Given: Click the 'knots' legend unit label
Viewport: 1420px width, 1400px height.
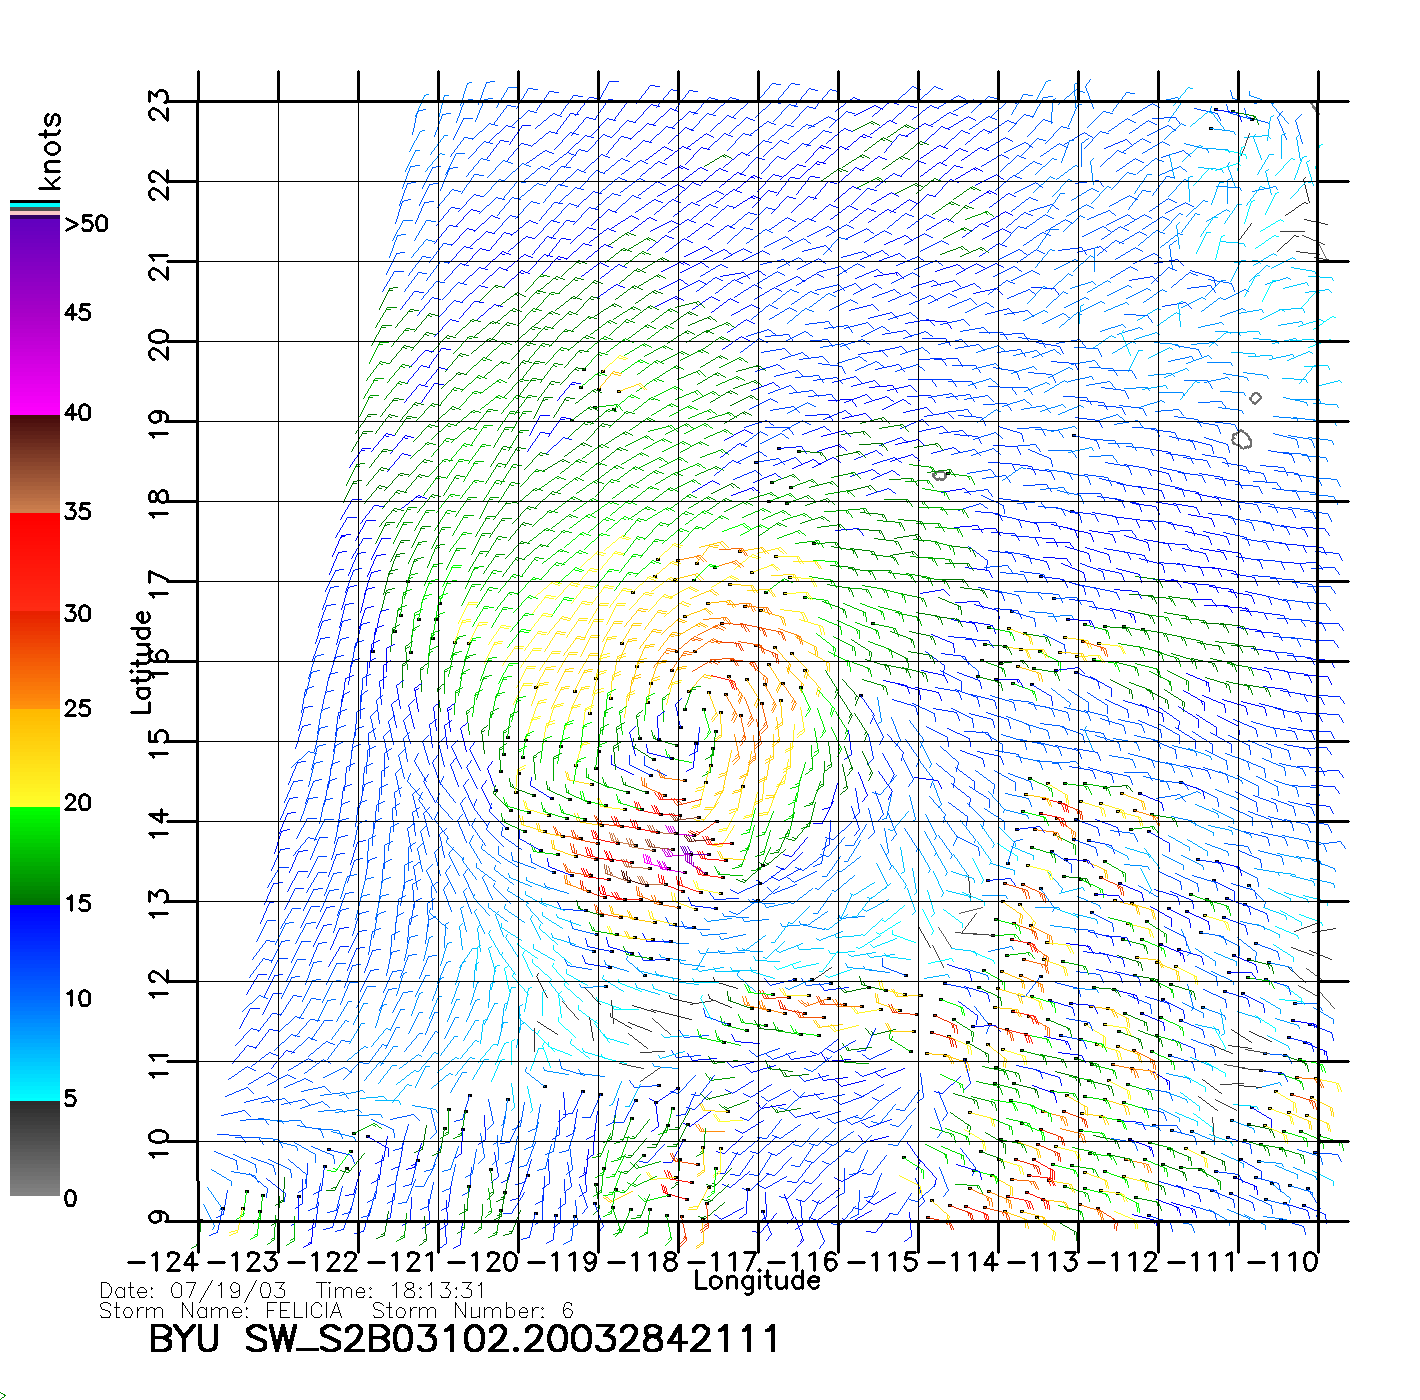Looking at the screenshot, I should click(x=50, y=151).
